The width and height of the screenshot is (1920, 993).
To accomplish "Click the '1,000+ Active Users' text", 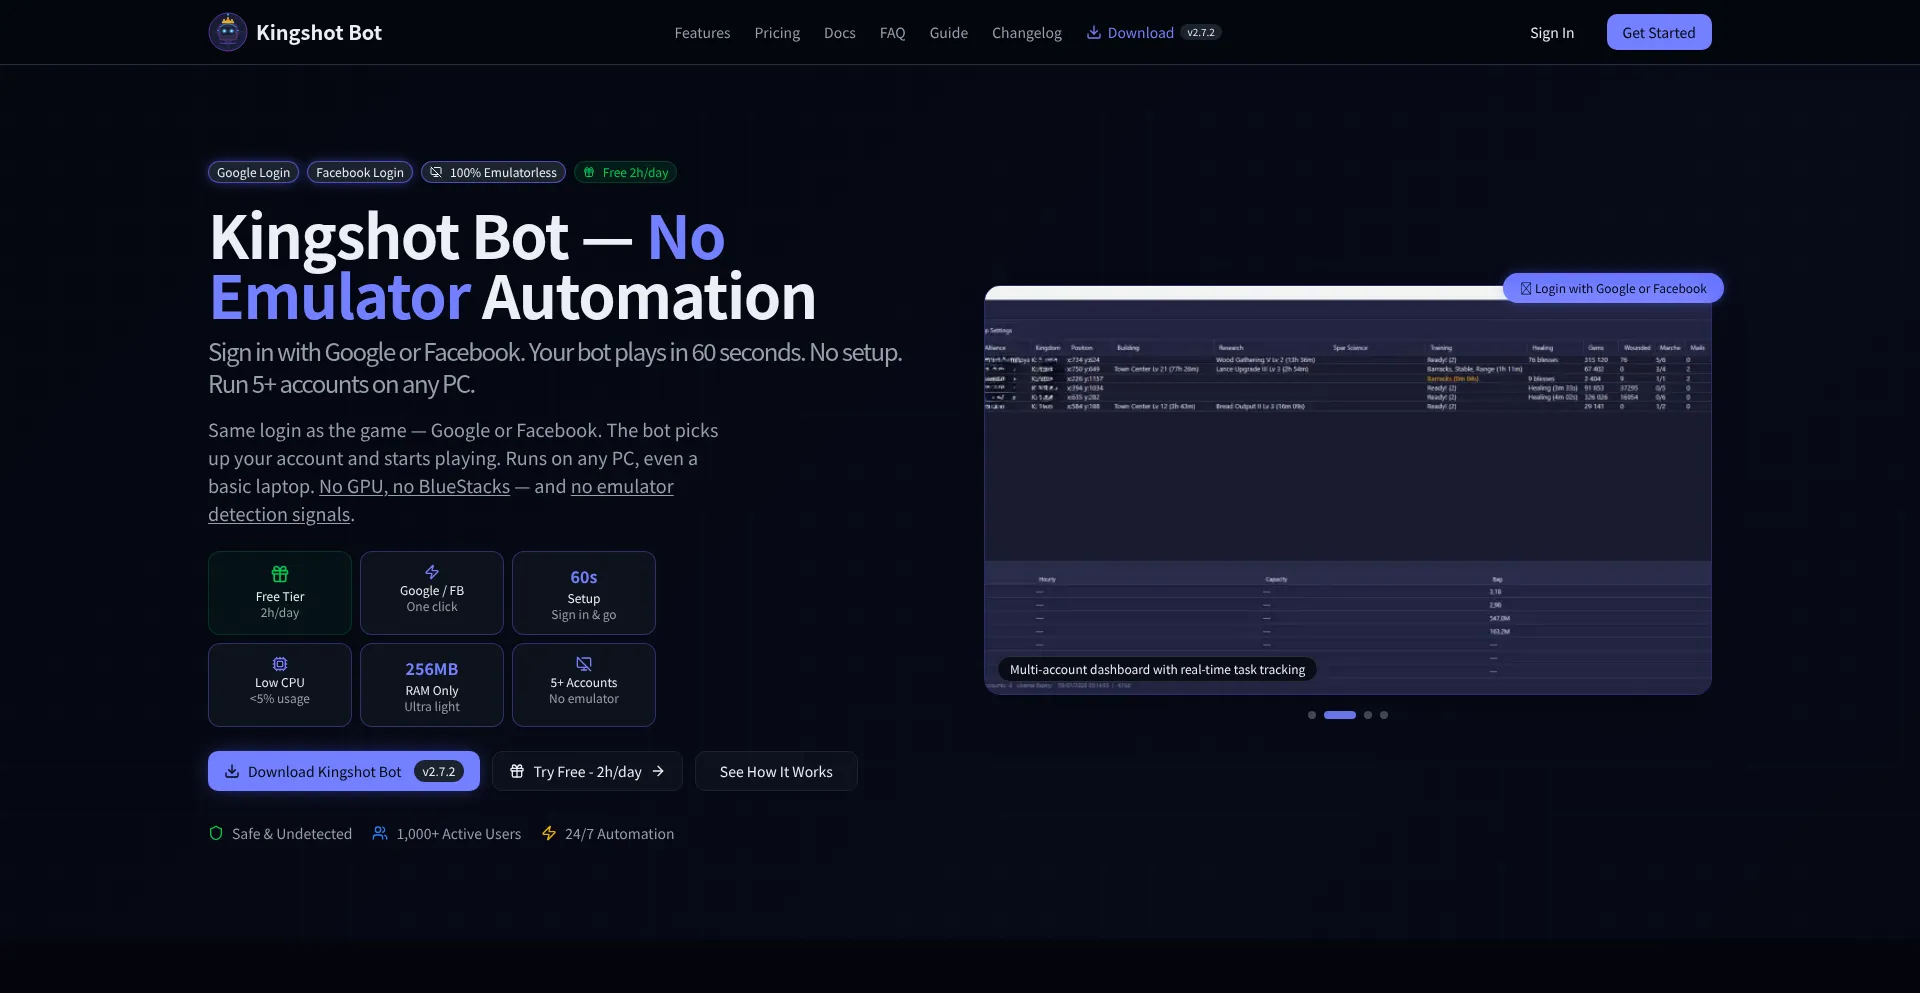I will click(459, 833).
